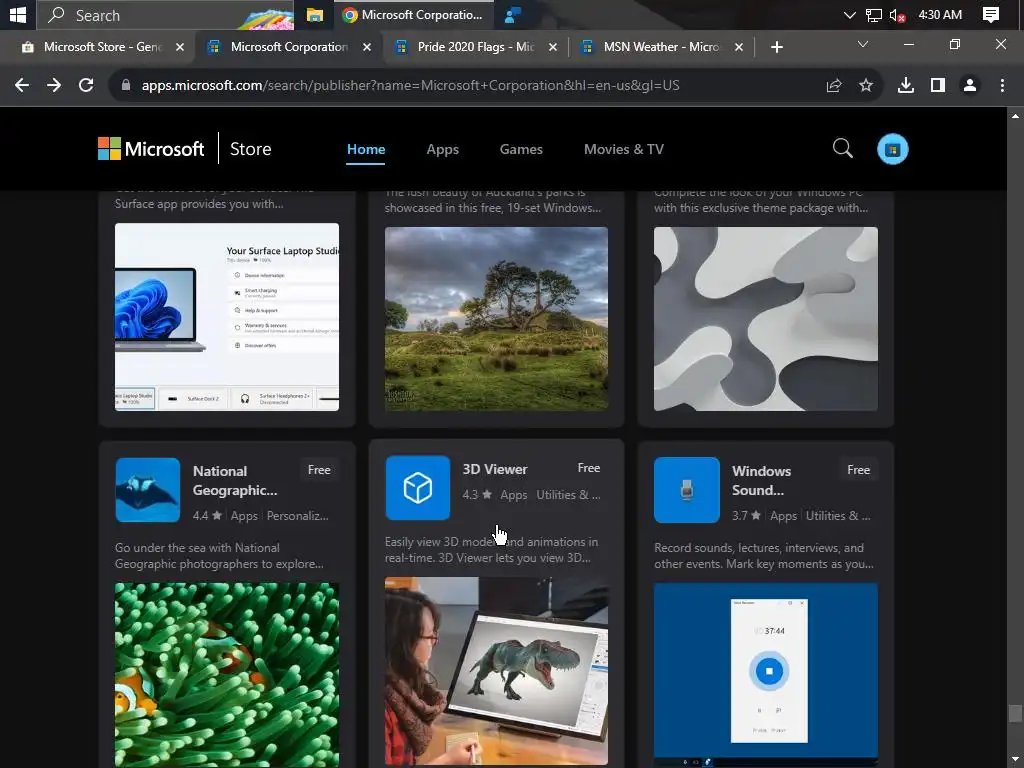The height and width of the screenshot is (768, 1024).
Task: Open the account avatar in store header
Action: (x=892, y=149)
